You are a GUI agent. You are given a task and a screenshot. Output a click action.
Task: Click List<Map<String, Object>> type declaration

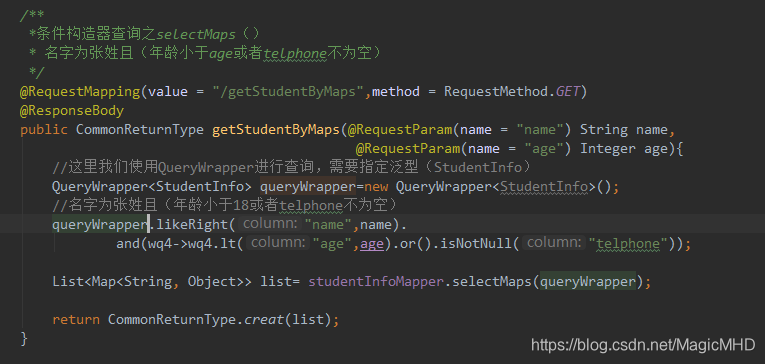[x=152, y=282]
